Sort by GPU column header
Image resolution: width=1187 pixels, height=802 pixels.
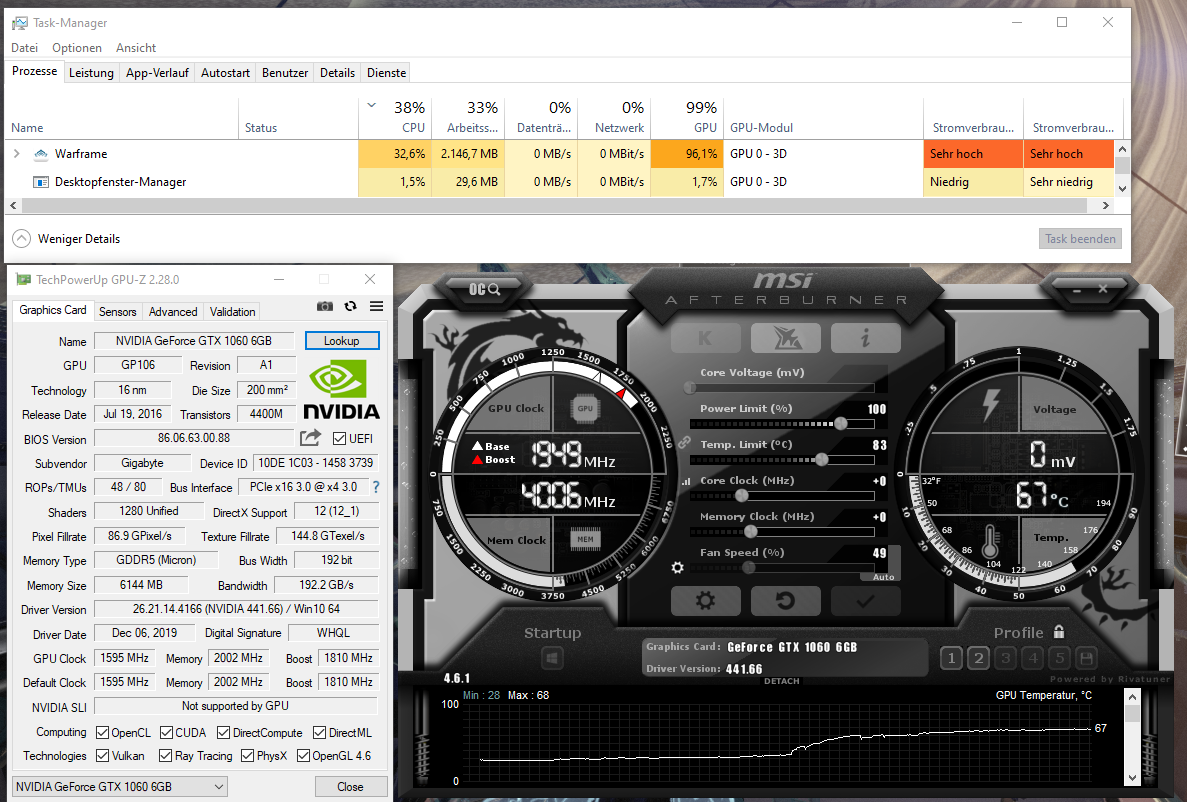tap(688, 117)
